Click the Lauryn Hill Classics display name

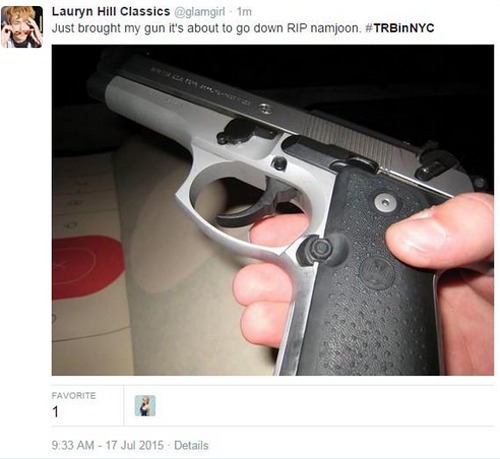click(x=111, y=12)
